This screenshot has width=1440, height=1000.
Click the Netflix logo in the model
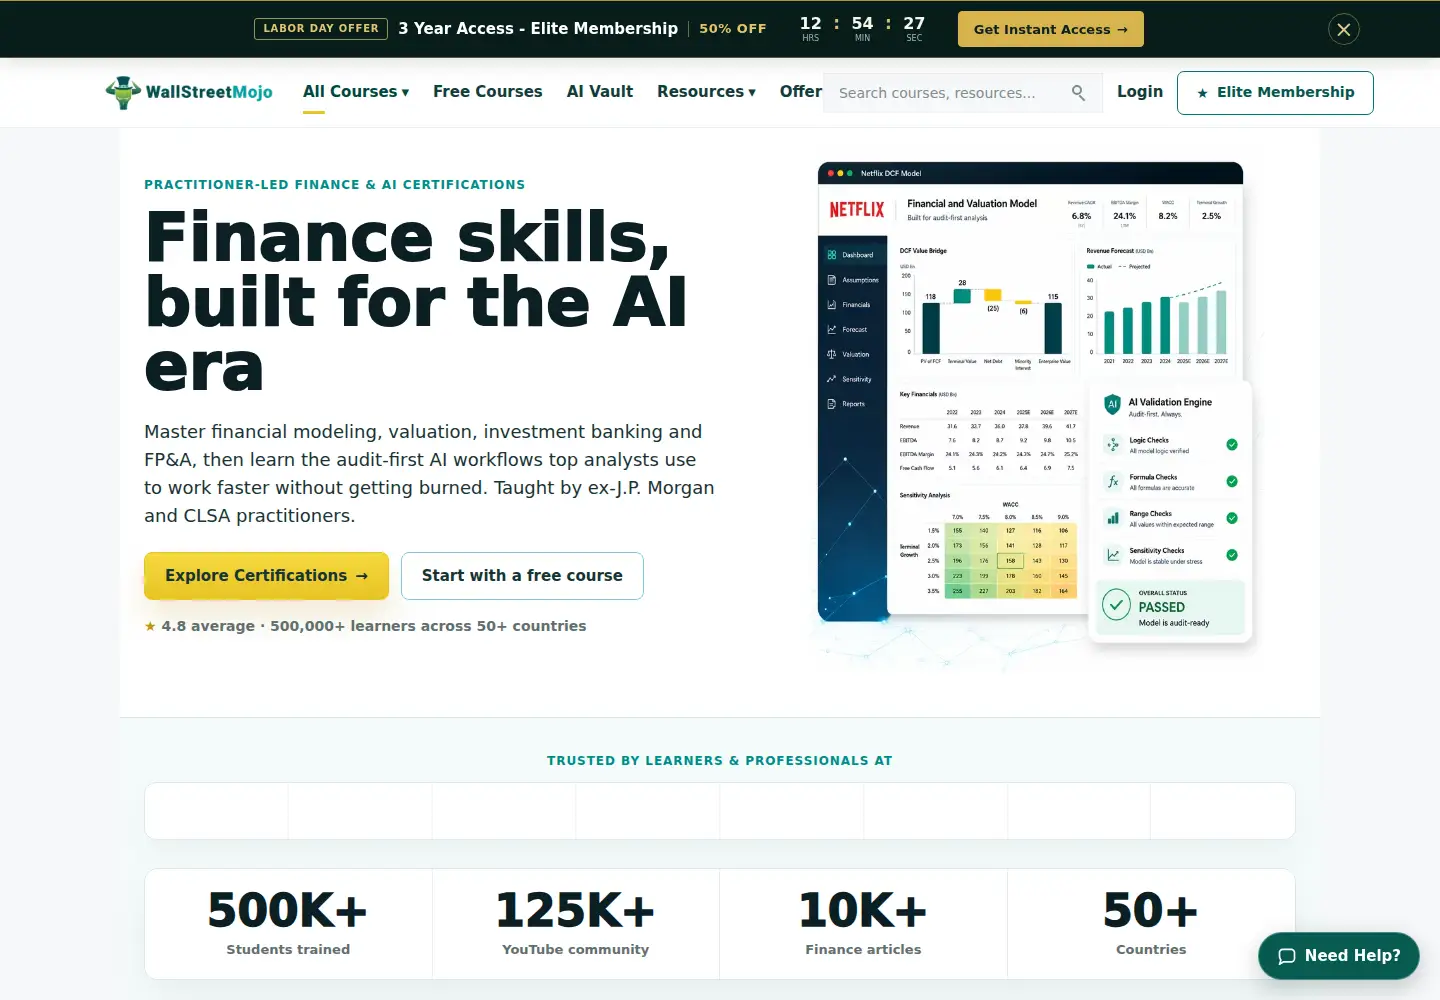pos(857,210)
